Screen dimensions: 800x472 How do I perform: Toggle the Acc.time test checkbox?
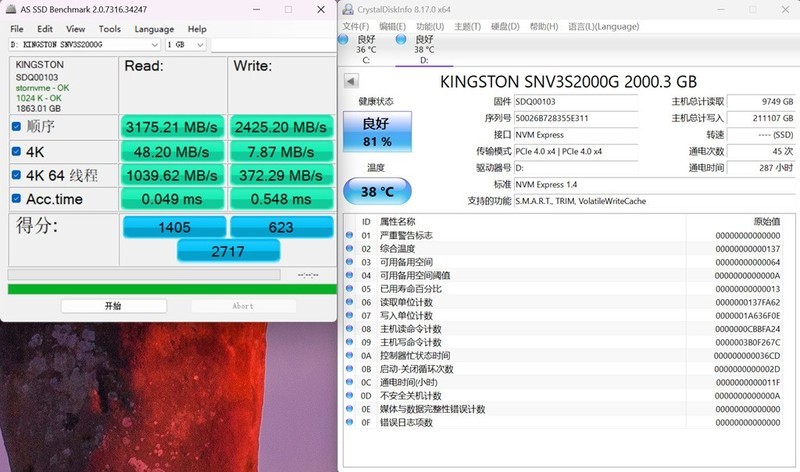coord(16,198)
